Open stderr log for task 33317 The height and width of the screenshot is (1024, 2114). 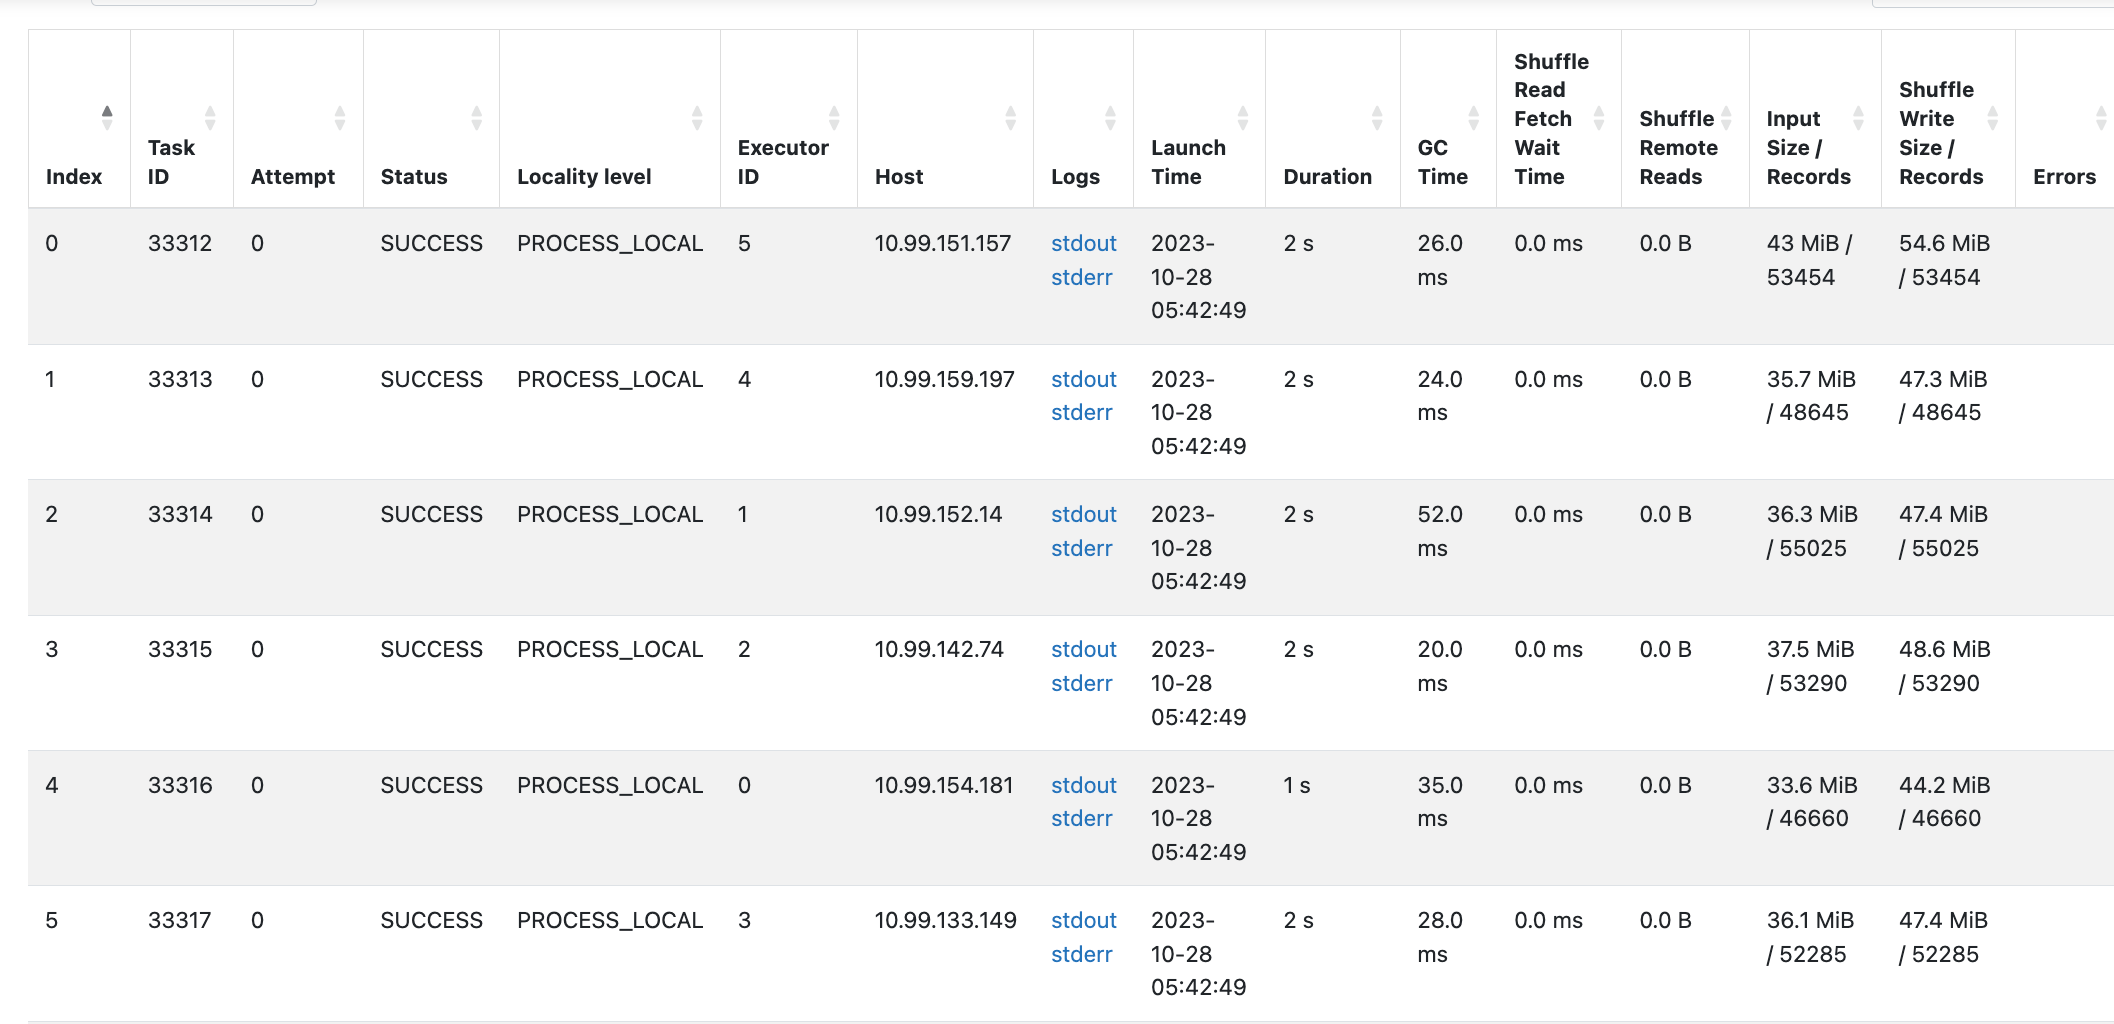pyautogui.click(x=1082, y=954)
